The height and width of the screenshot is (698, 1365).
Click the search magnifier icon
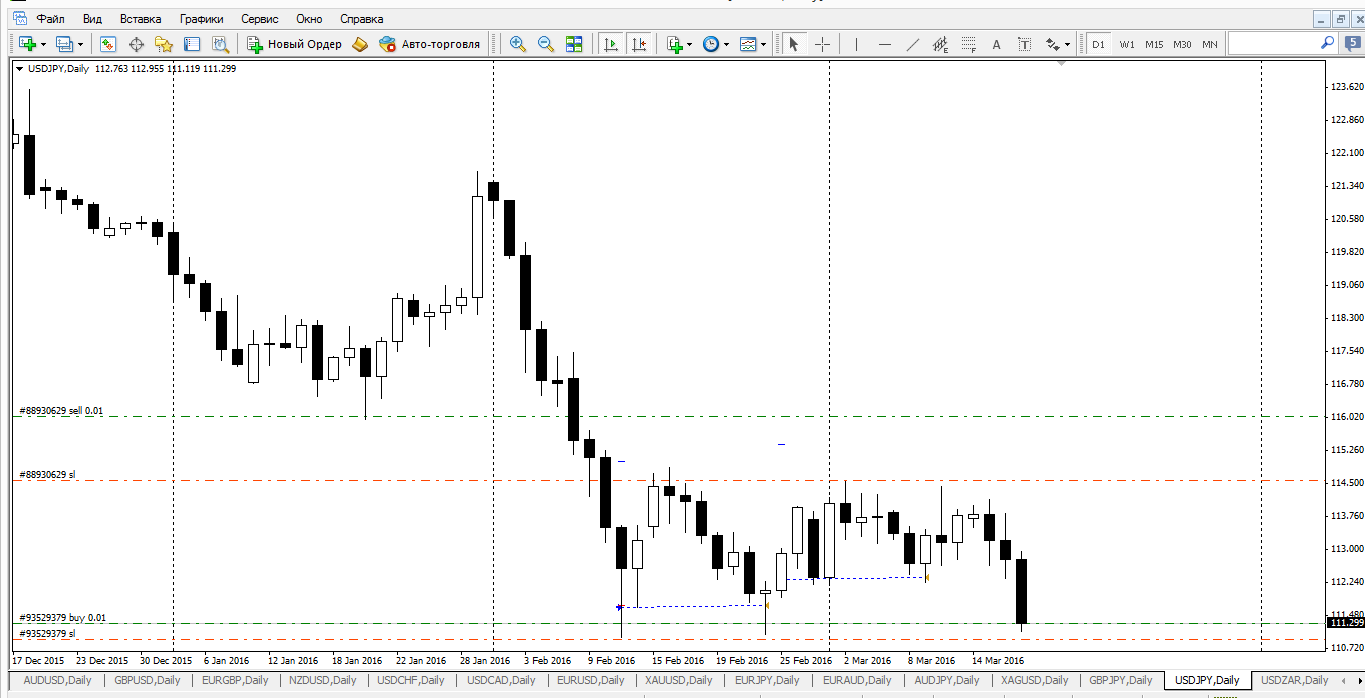[1328, 43]
